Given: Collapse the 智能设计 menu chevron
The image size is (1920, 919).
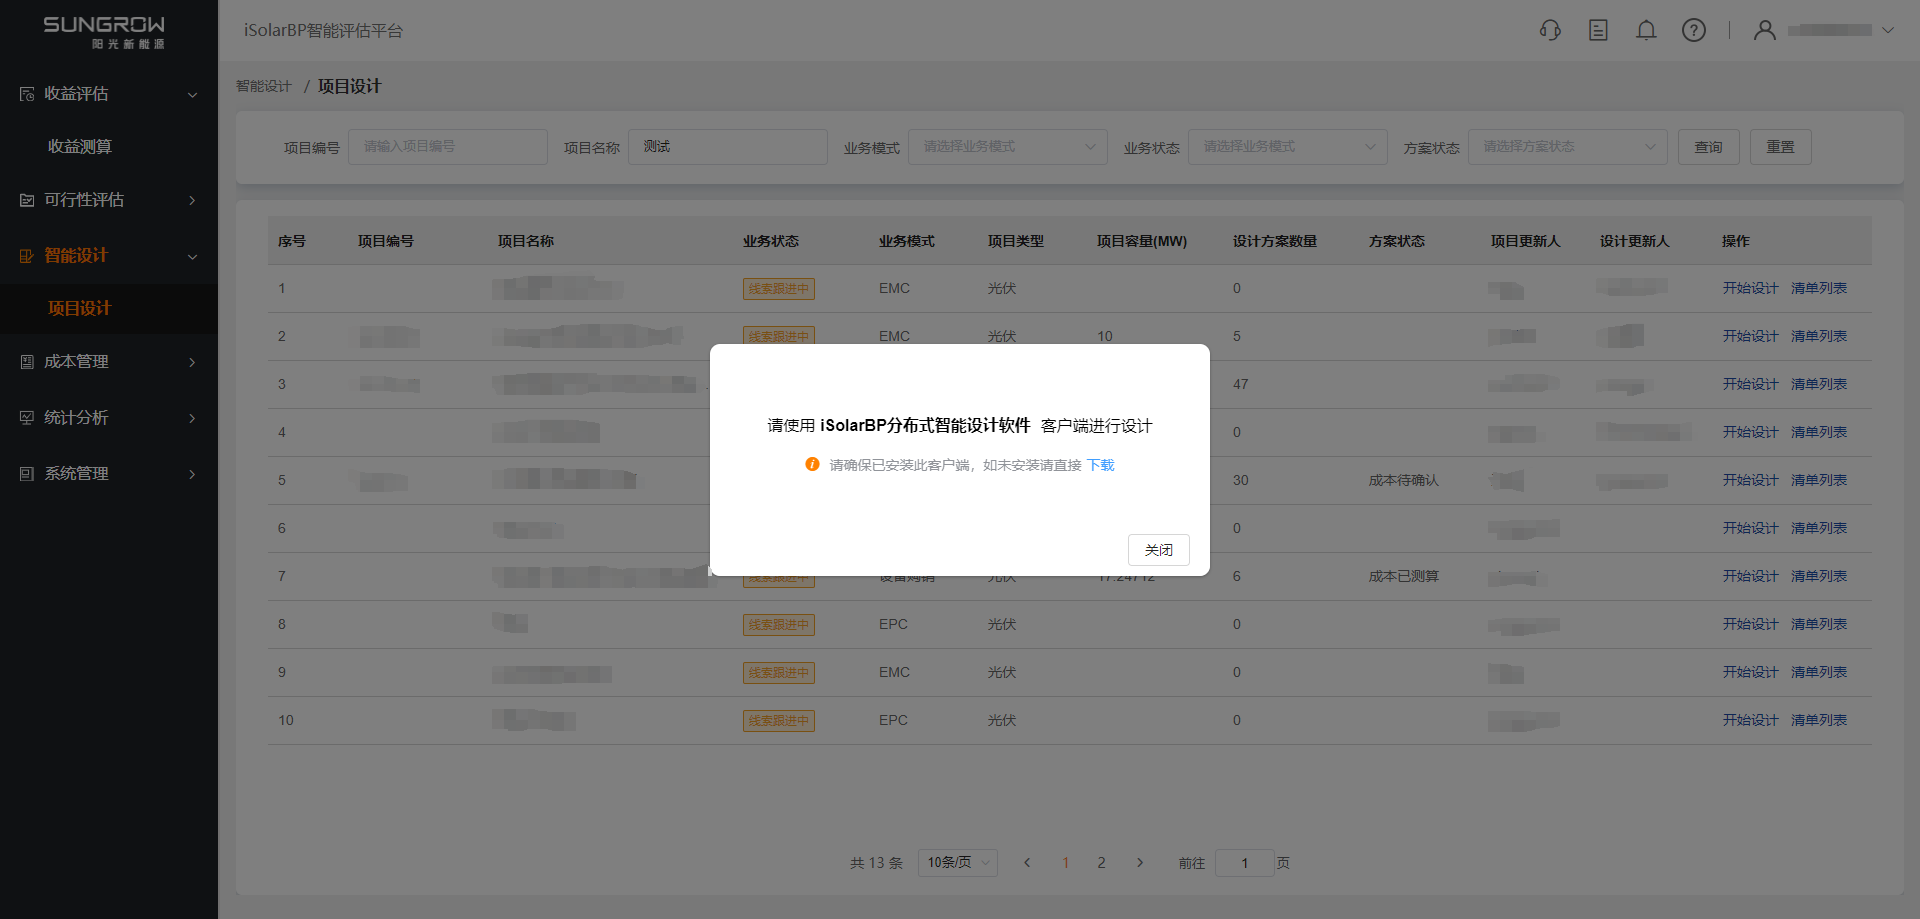Looking at the screenshot, I should pyautogui.click(x=192, y=257).
